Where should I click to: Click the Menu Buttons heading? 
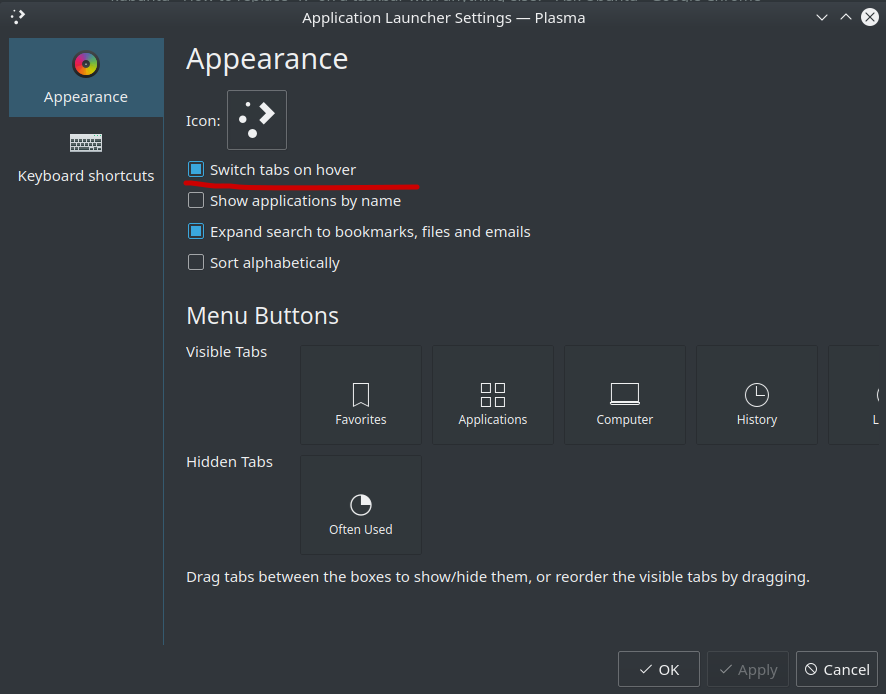[x=263, y=315]
